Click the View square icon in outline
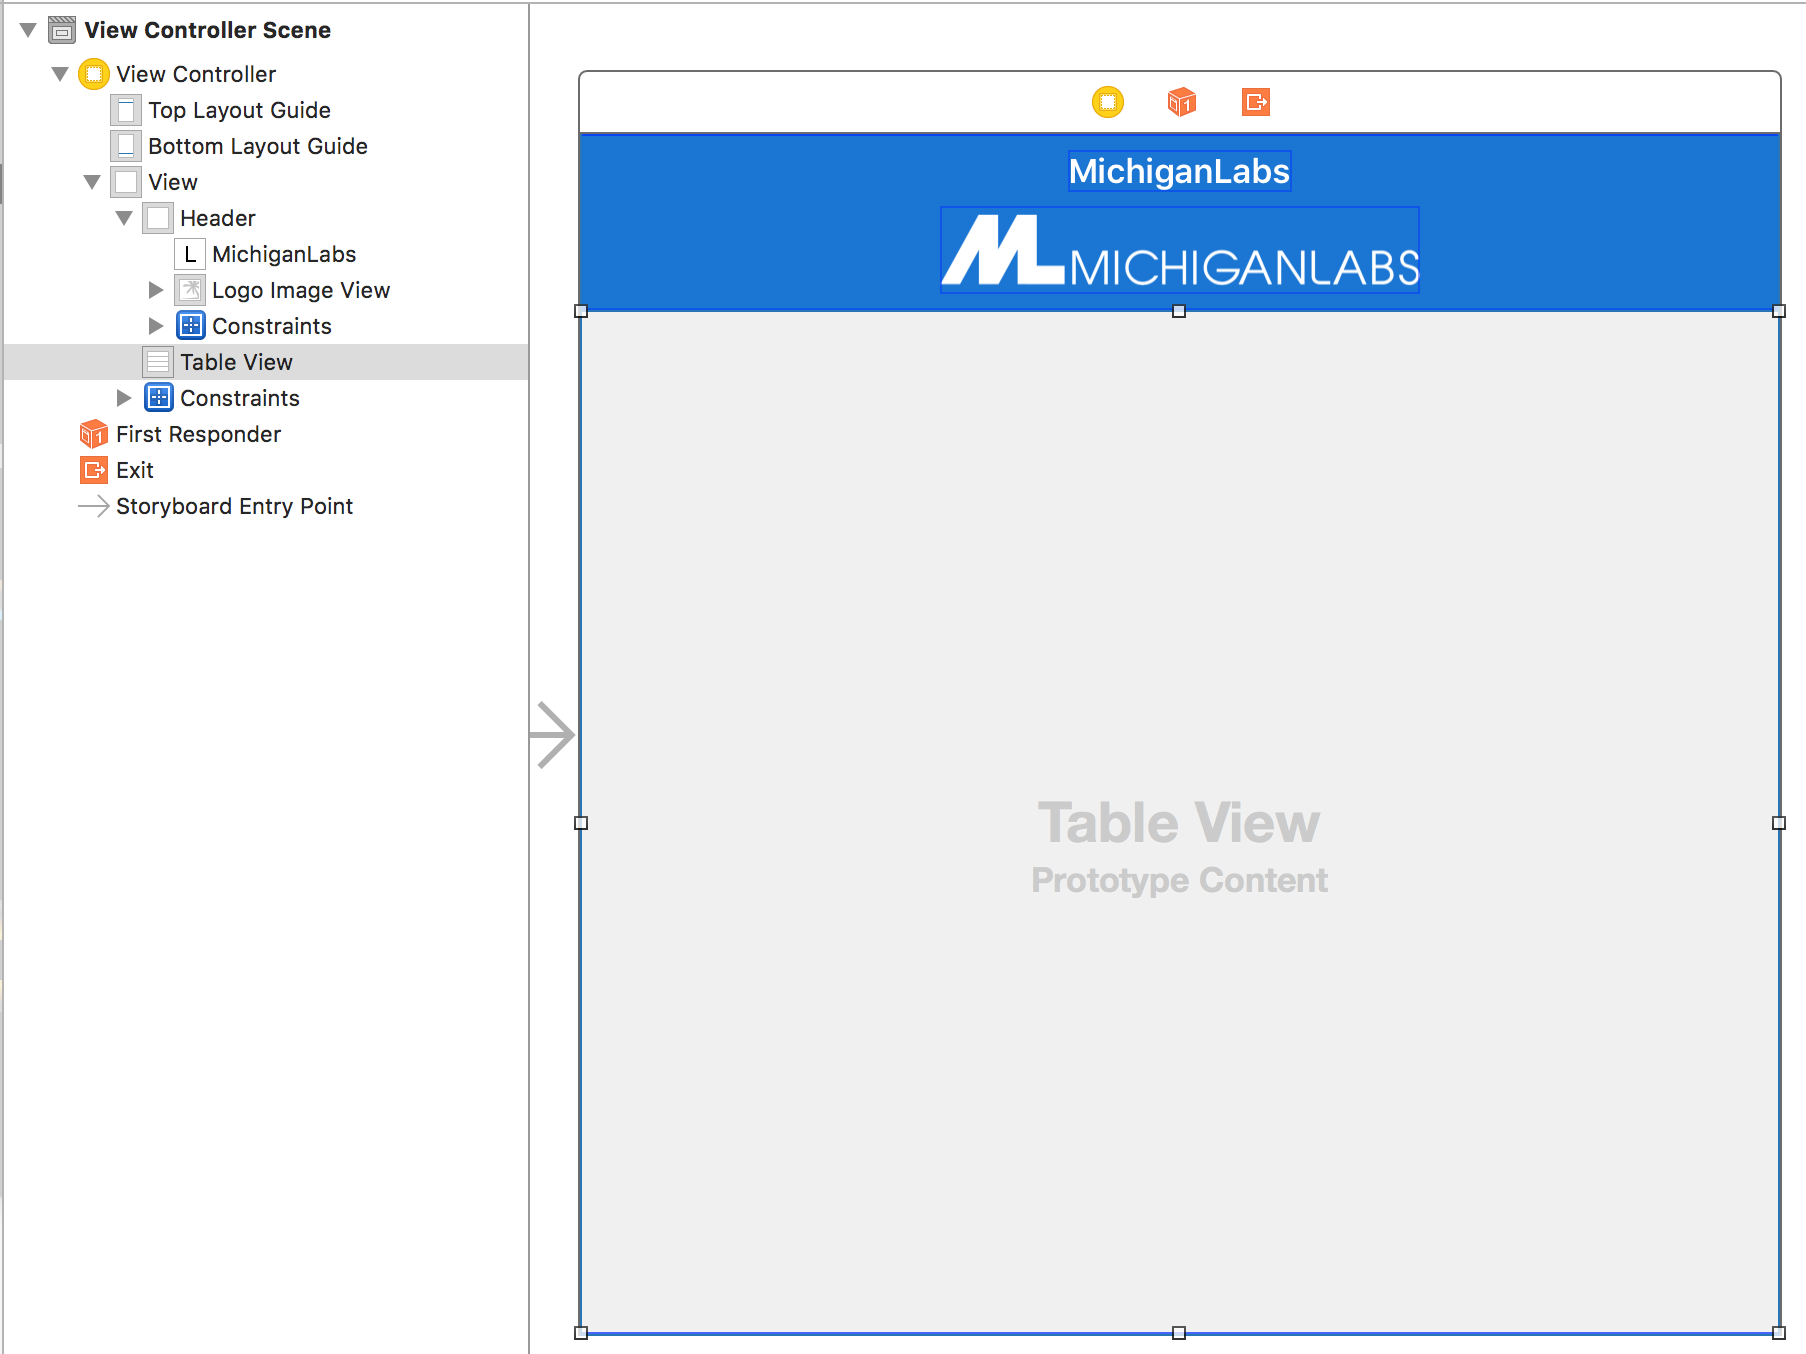 (x=126, y=182)
